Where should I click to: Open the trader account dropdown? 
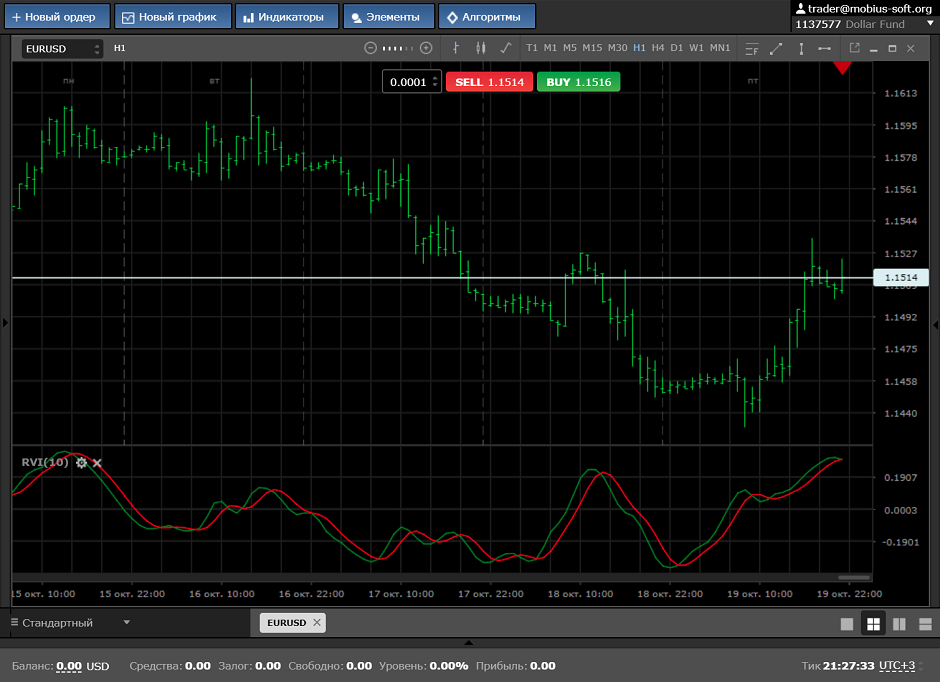930,23
